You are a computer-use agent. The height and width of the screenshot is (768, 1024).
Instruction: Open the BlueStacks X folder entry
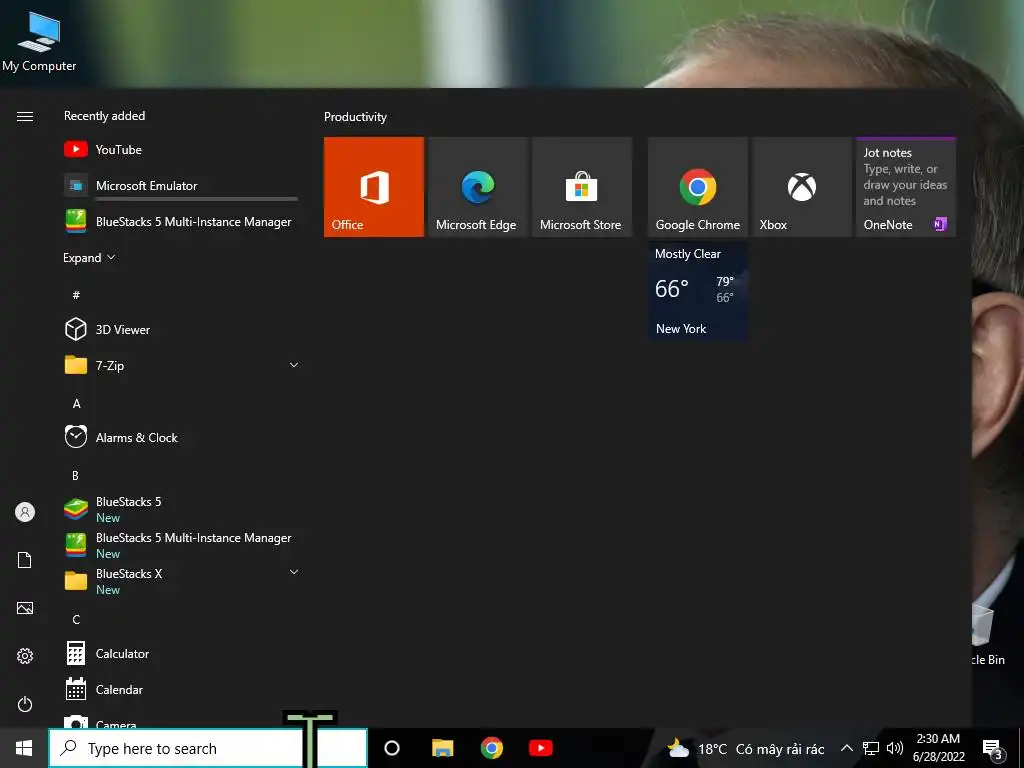click(x=182, y=581)
